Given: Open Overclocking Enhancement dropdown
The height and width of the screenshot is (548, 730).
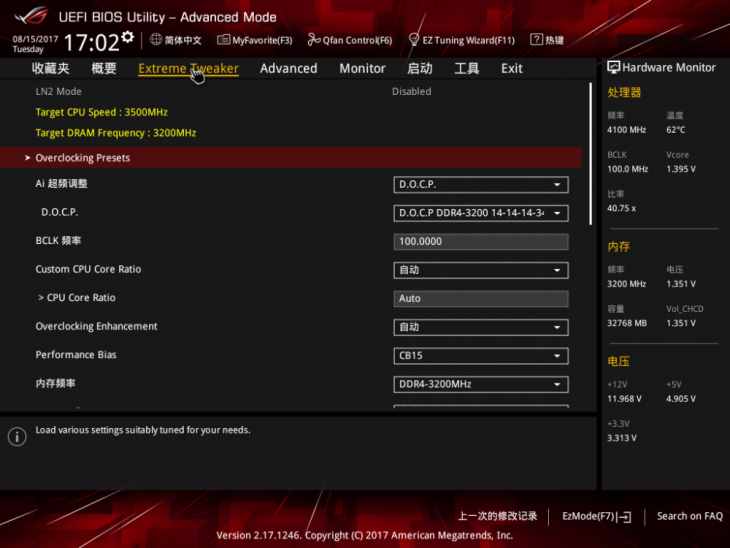Looking at the screenshot, I should [x=481, y=327].
